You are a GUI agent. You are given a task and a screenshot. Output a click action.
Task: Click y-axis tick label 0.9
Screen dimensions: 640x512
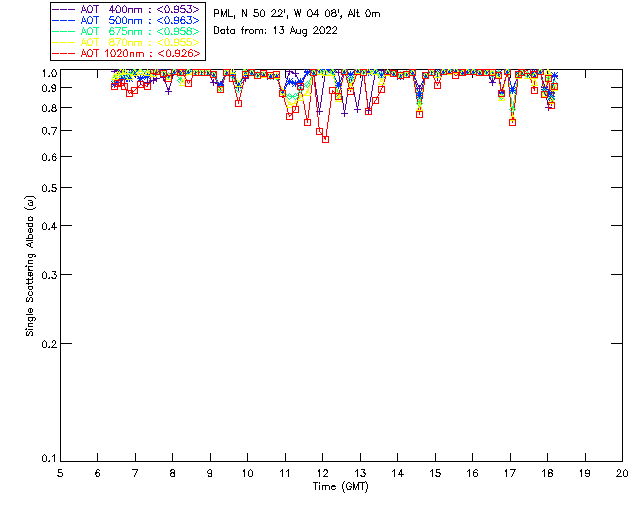pyautogui.click(x=49, y=88)
